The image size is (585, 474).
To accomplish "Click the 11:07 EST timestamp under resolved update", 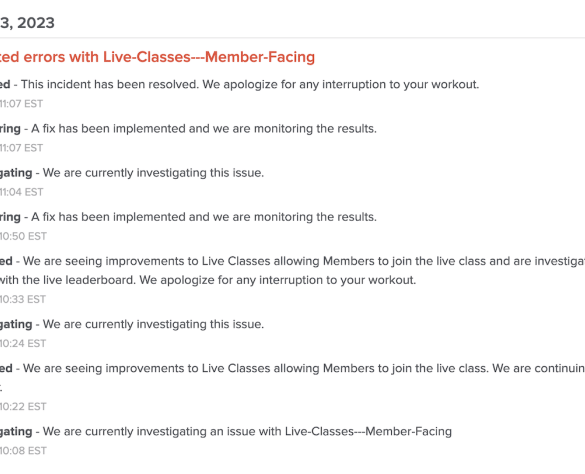I will (x=21, y=104).
